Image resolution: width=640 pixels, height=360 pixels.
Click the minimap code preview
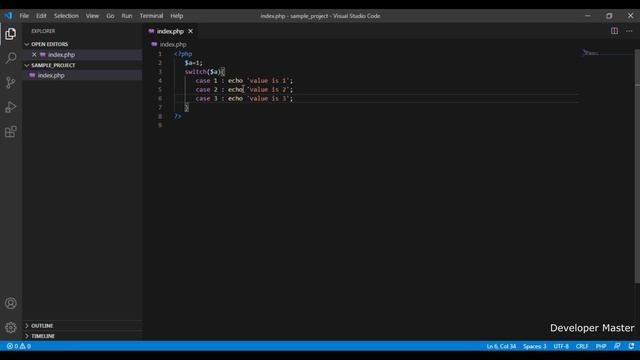tap(591, 53)
